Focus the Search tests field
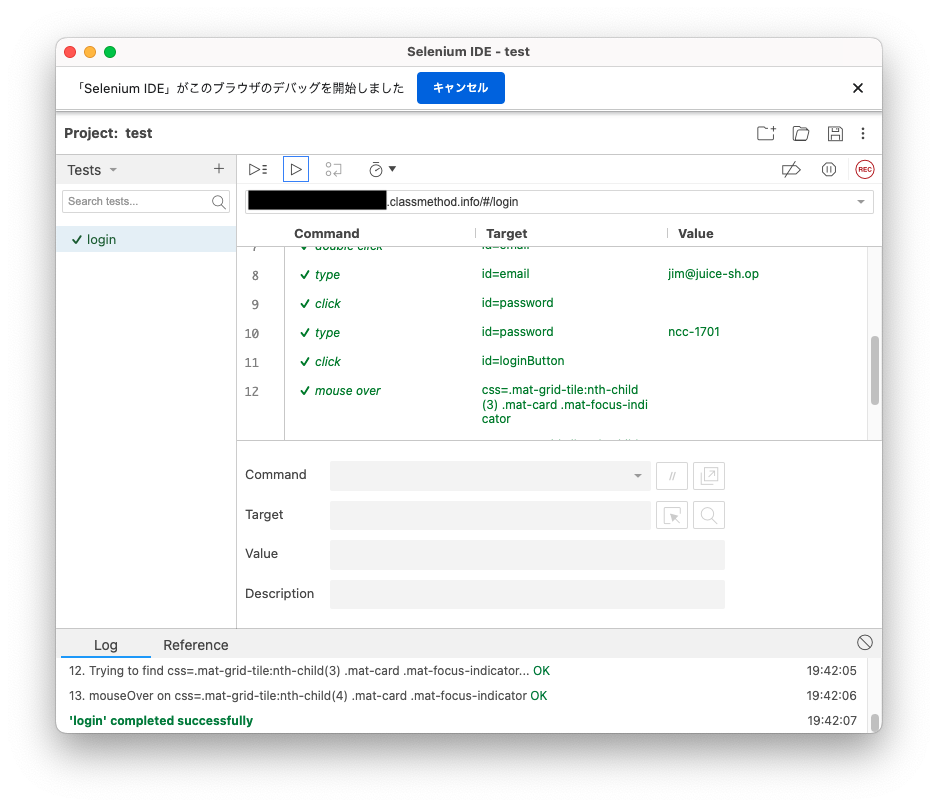This screenshot has height=807, width=938. tap(146, 202)
